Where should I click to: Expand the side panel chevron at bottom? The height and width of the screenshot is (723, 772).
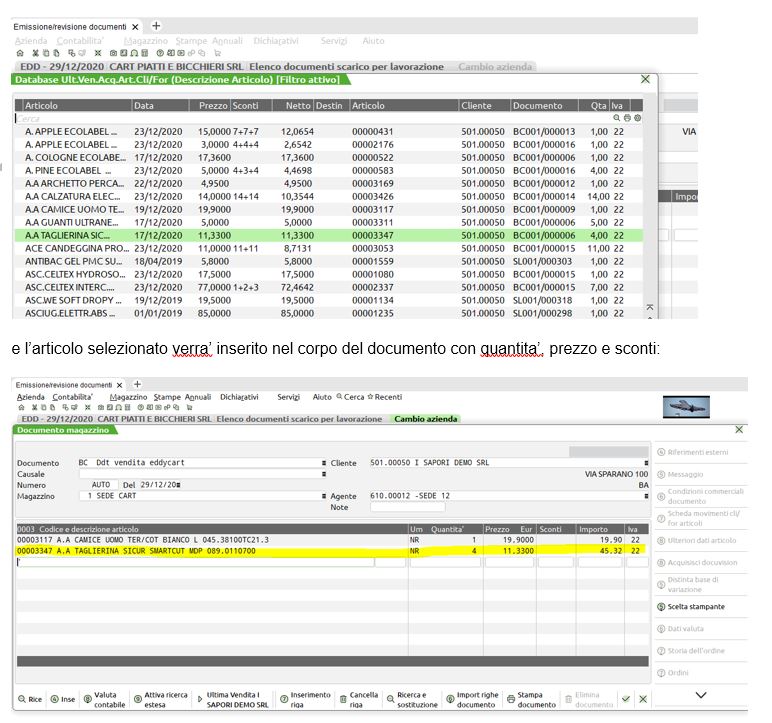coord(700,695)
